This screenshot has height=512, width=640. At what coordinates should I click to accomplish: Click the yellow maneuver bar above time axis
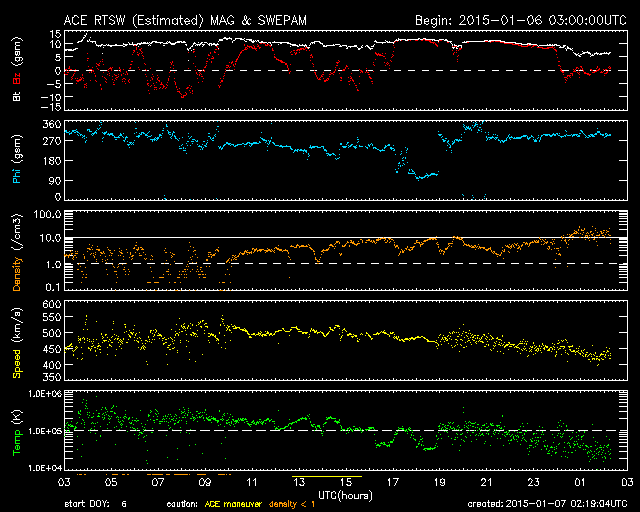[x=327, y=476]
